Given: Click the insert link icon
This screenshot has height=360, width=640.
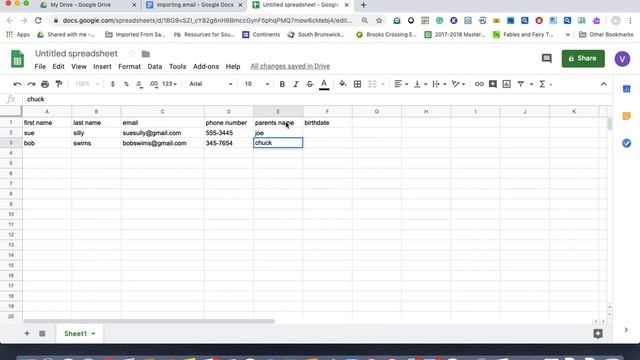Looking at the screenshot, I should tap(479, 84).
